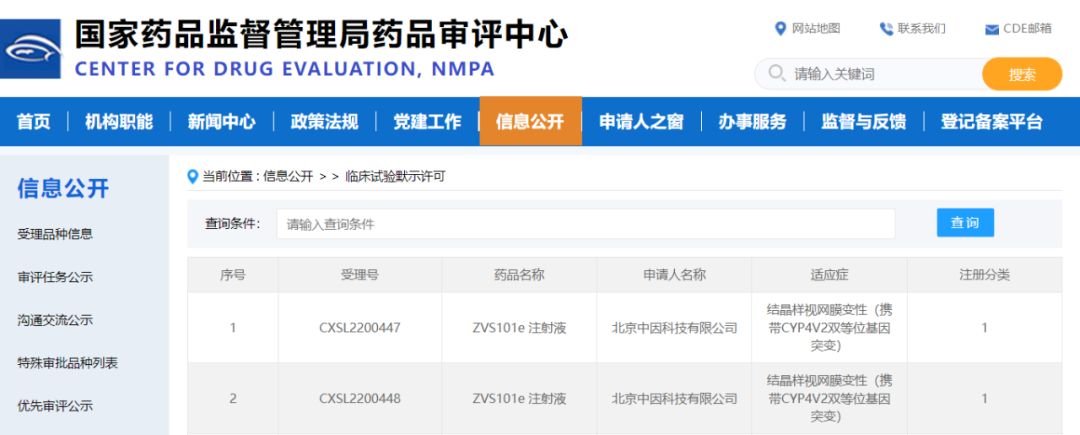
Task: Select 政策法规 in navigation bar
Action: pos(324,122)
